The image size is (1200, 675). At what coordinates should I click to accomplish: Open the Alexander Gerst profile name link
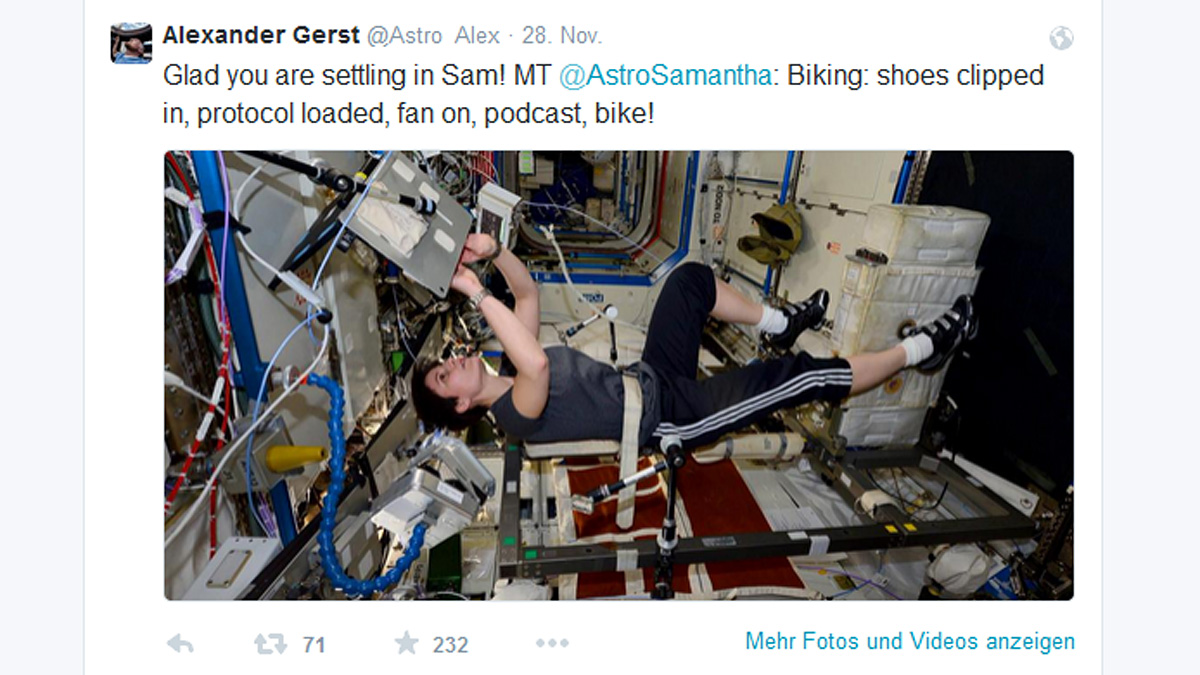tap(260, 36)
